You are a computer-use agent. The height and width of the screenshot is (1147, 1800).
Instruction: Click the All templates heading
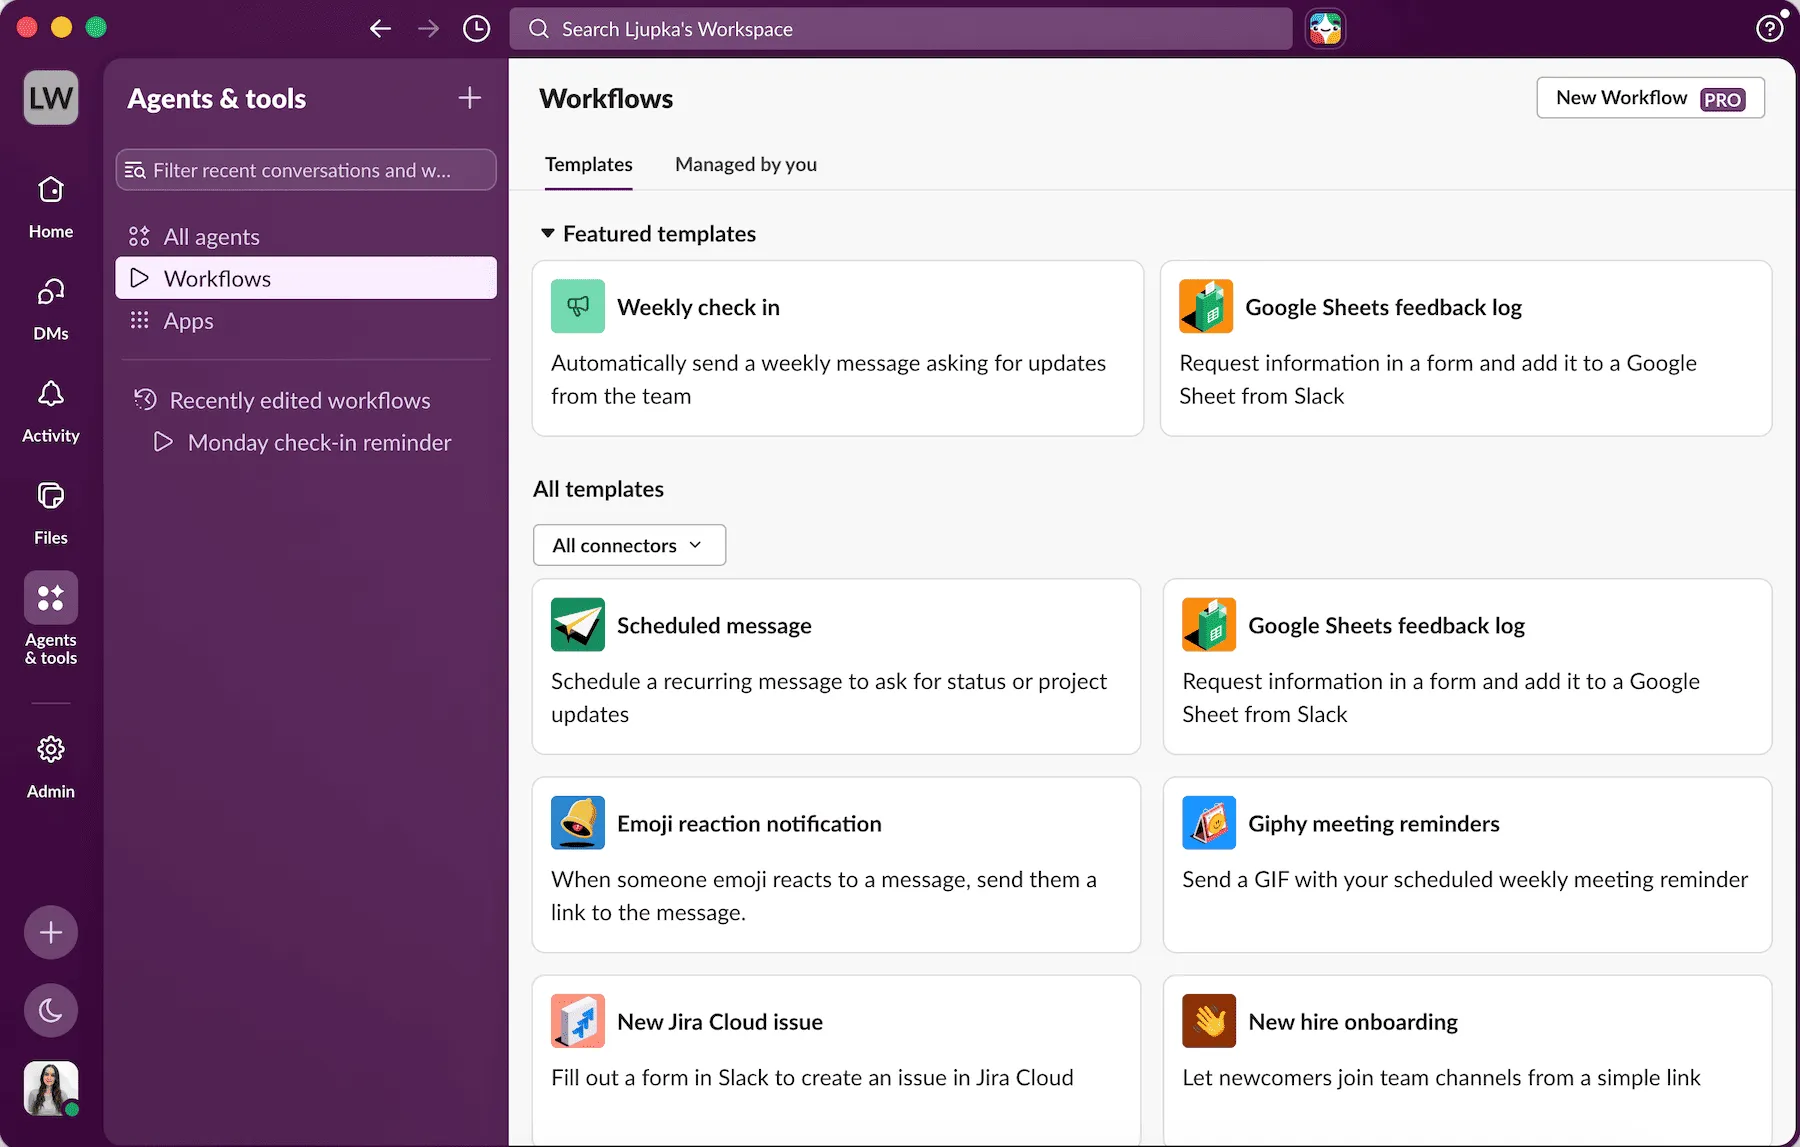click(598, 489)
